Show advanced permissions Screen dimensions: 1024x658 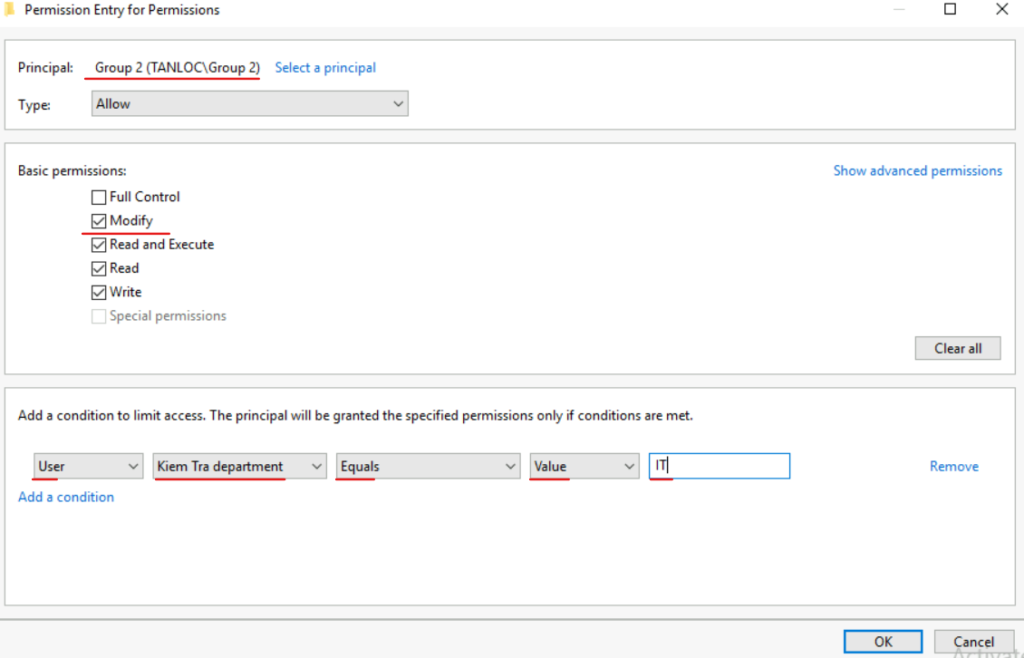(917, 170)
